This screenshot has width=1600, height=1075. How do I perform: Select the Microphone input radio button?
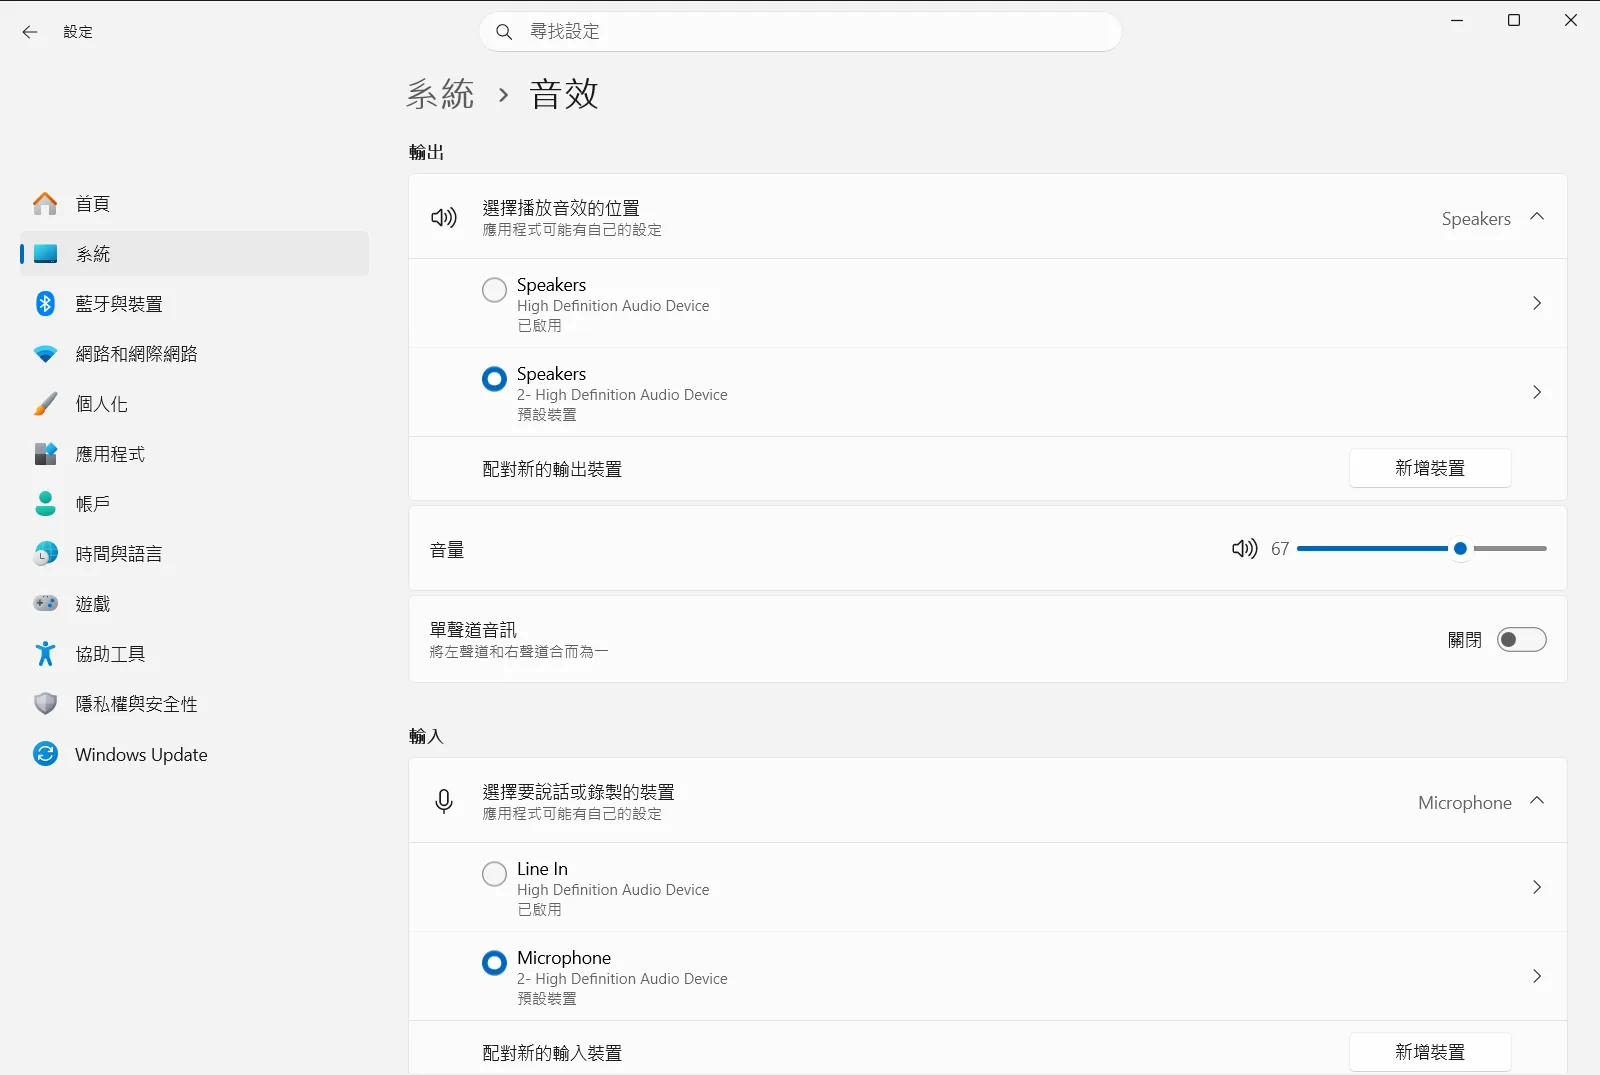pyautogui.click(x=494, y=963)
